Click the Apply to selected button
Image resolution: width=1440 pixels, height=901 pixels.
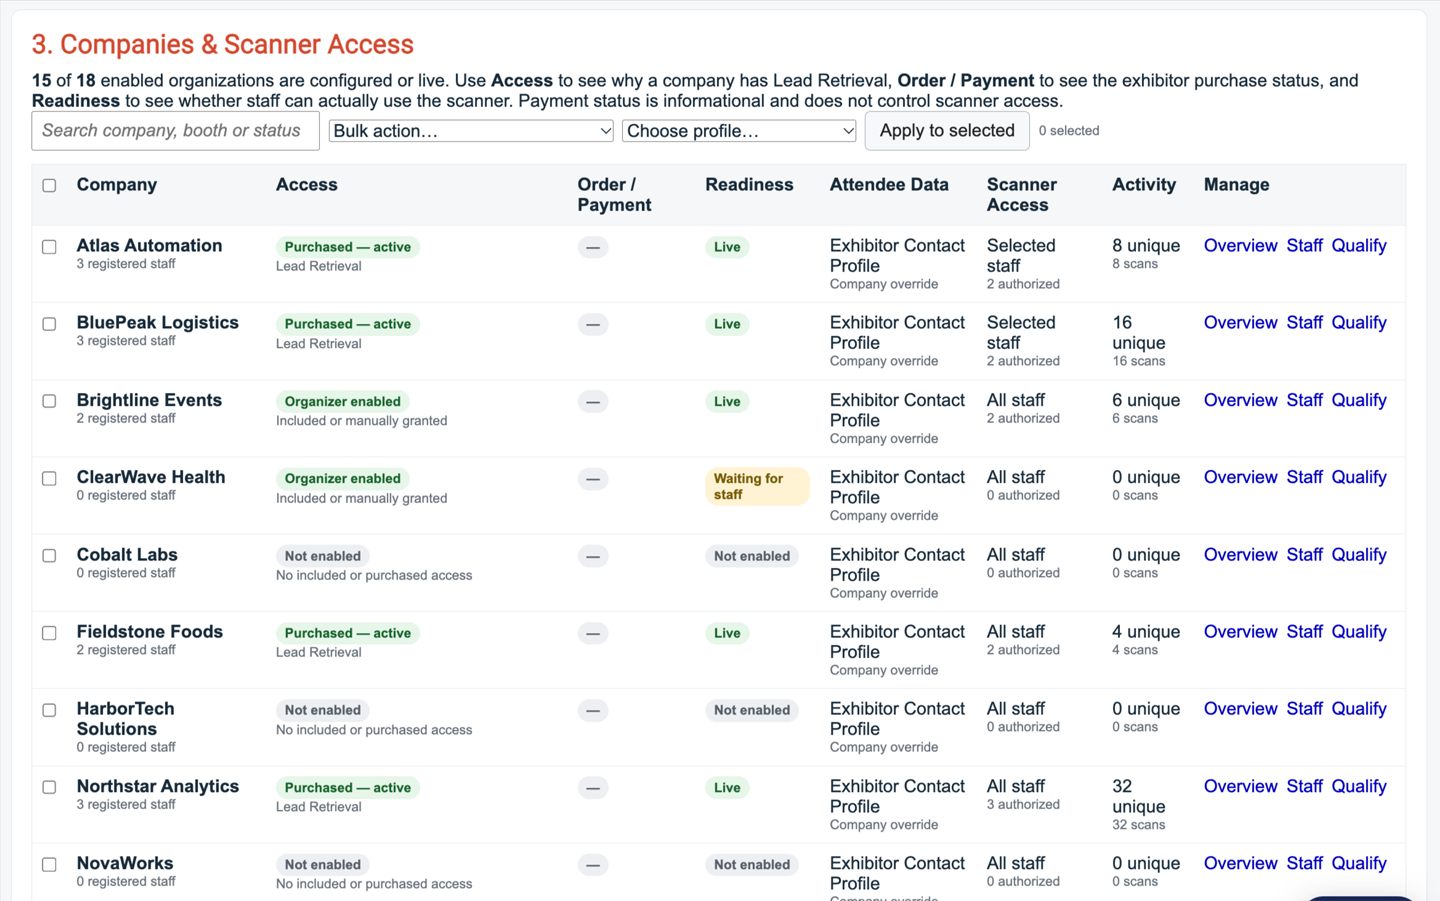(947, 131)
